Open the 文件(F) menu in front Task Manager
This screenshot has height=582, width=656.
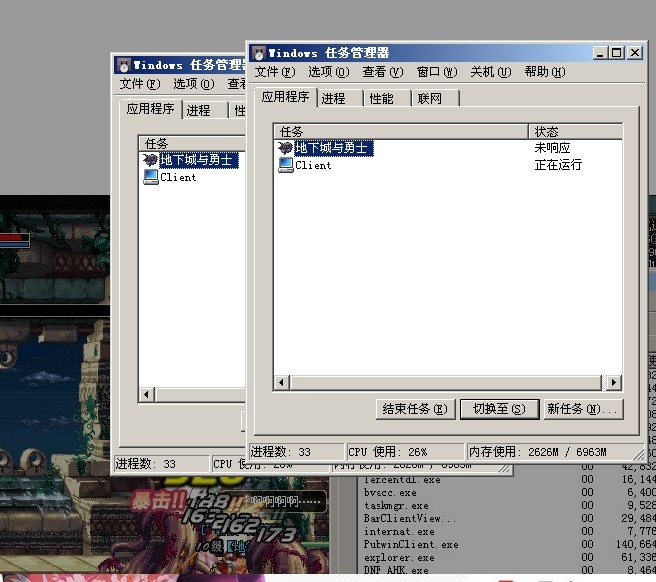275,72
